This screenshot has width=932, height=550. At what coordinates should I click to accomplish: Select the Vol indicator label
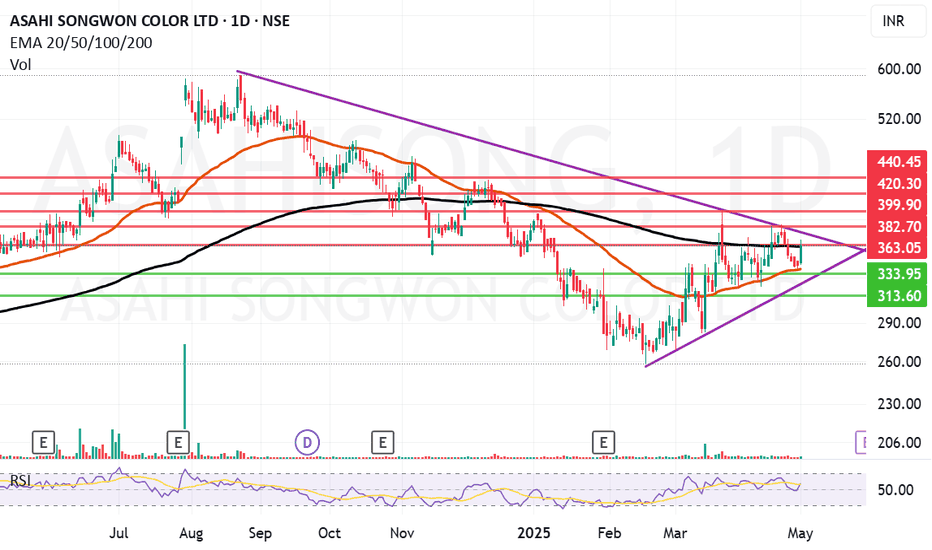[20, 64]
